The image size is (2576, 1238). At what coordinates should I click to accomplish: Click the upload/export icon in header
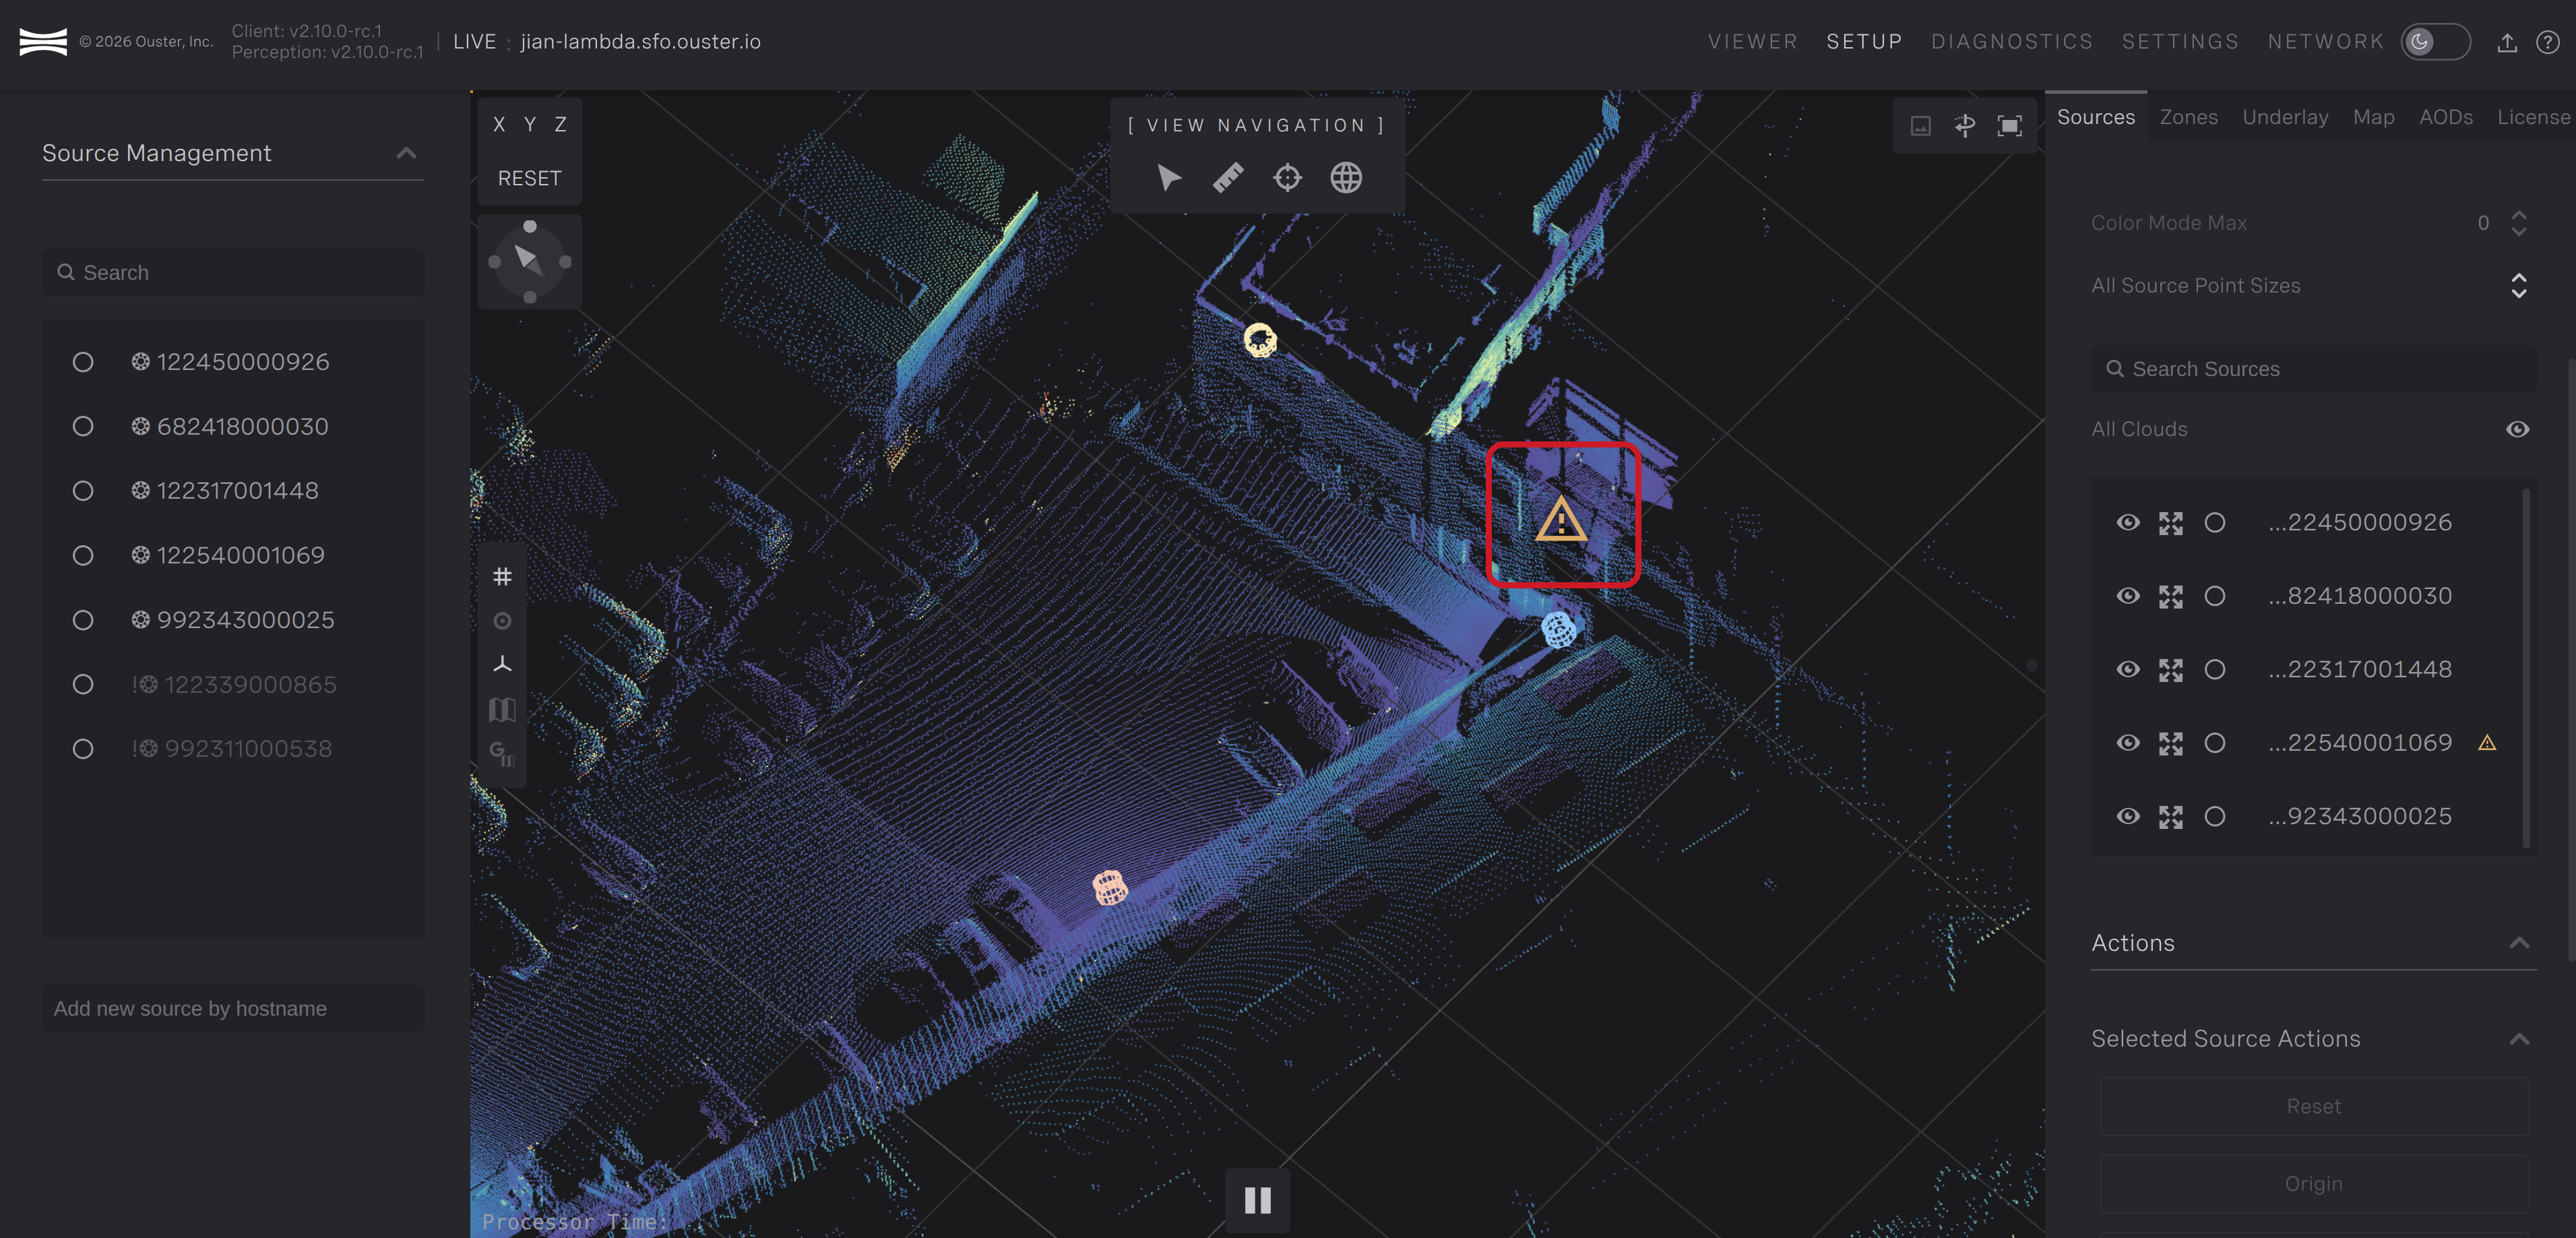click(2507, 42)
